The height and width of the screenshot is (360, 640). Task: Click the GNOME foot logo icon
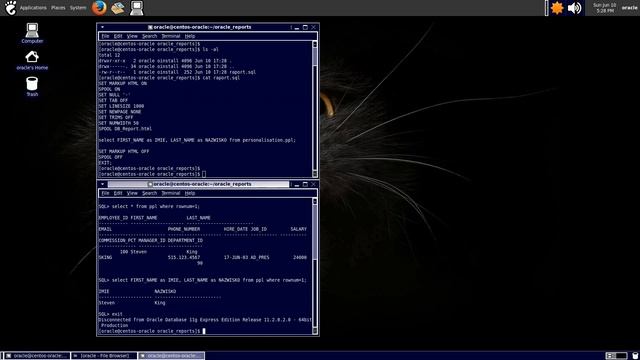point(10,8)
